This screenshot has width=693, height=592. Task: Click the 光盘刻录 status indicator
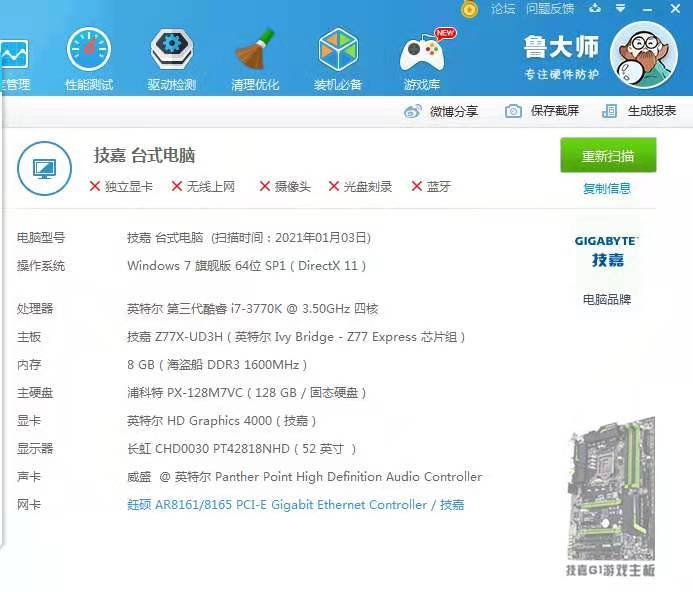pyautogui.click(x=360, y=187)
